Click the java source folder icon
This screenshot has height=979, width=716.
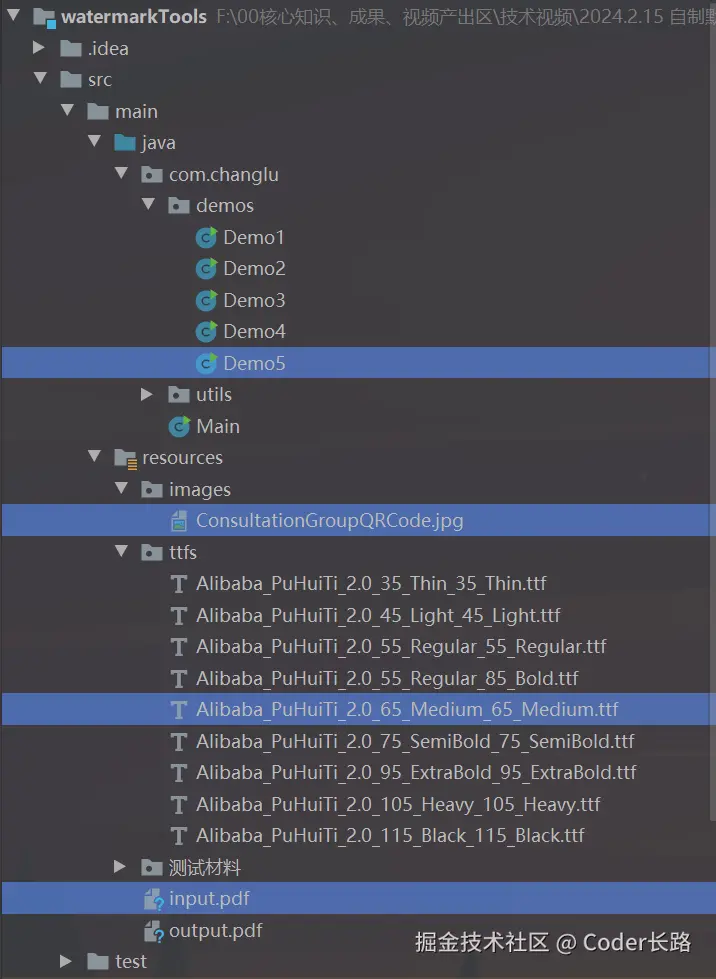click(126, 143)
